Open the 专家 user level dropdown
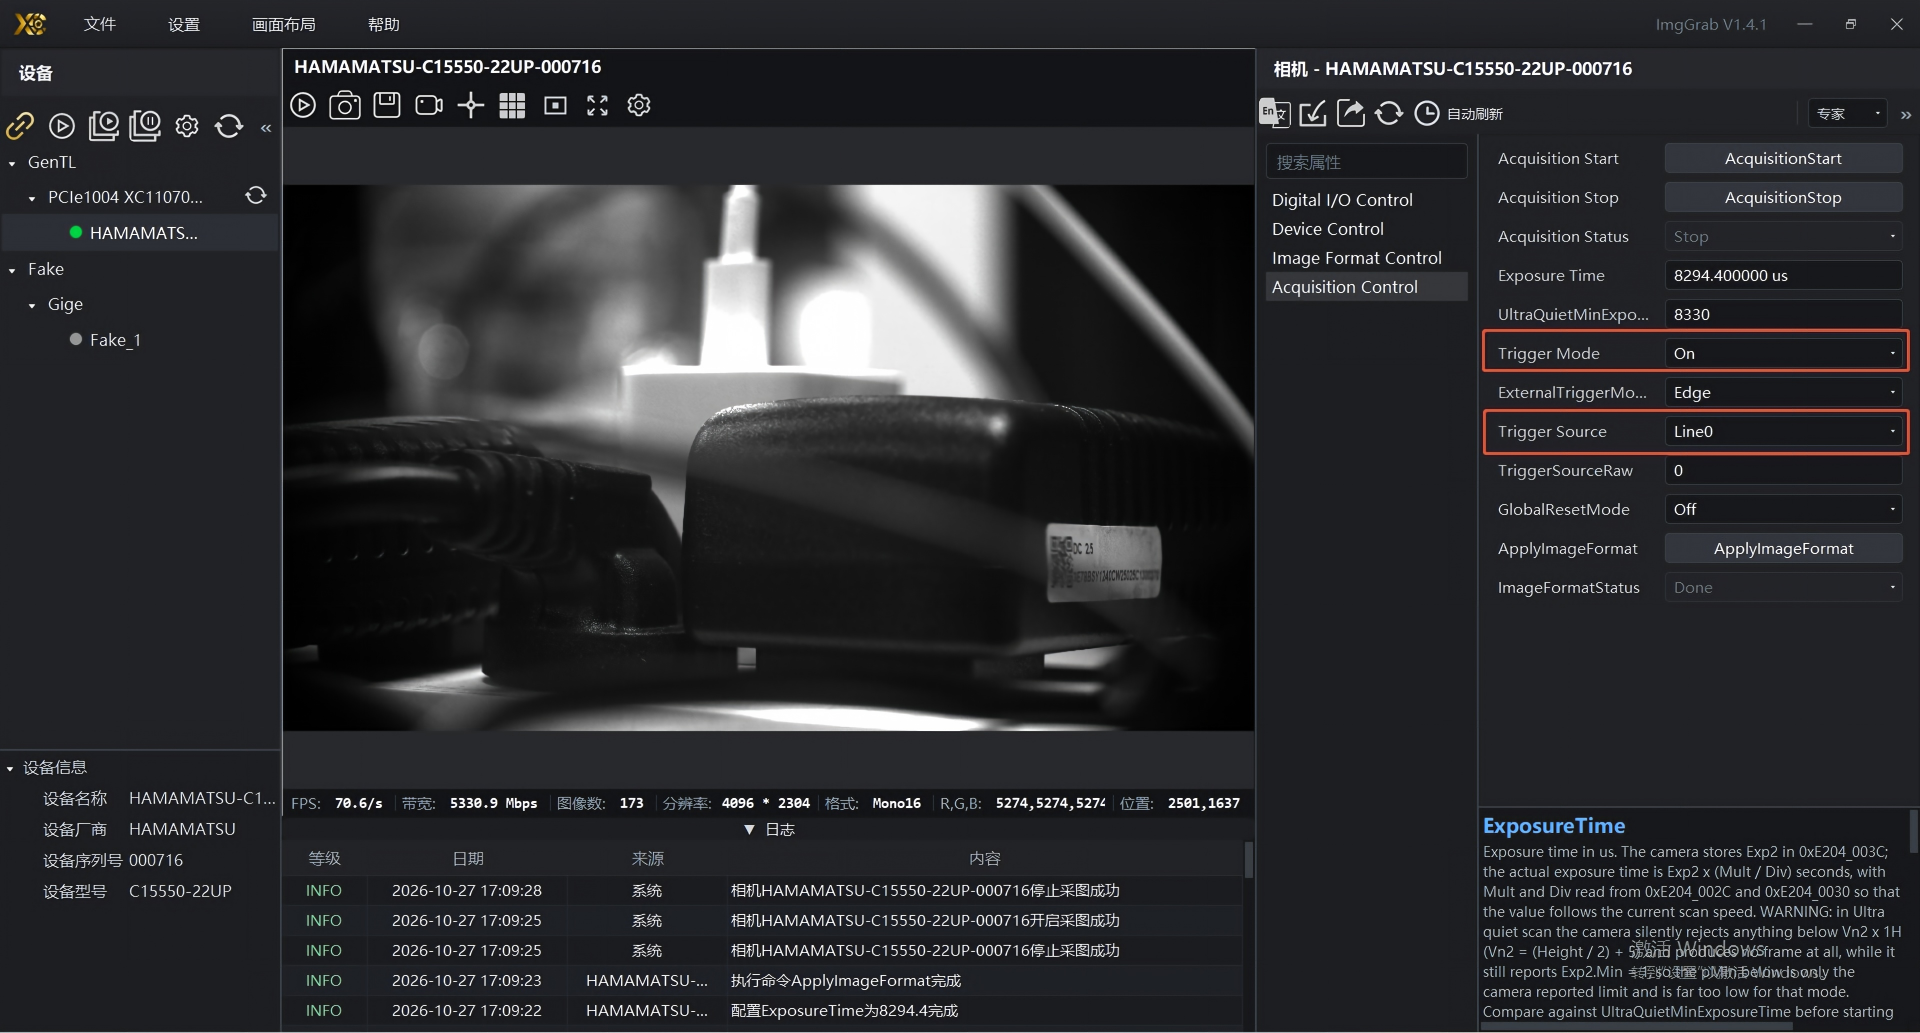 pyautogui.click(x=1847, y=113)
